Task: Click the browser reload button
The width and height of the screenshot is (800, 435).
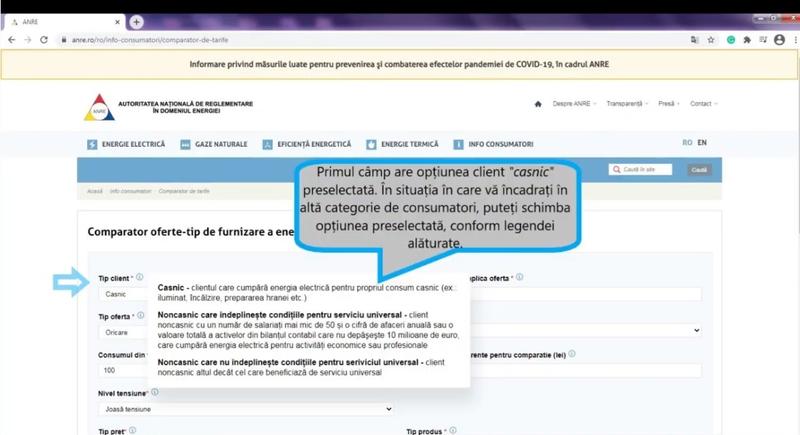Action: [44, 39]
